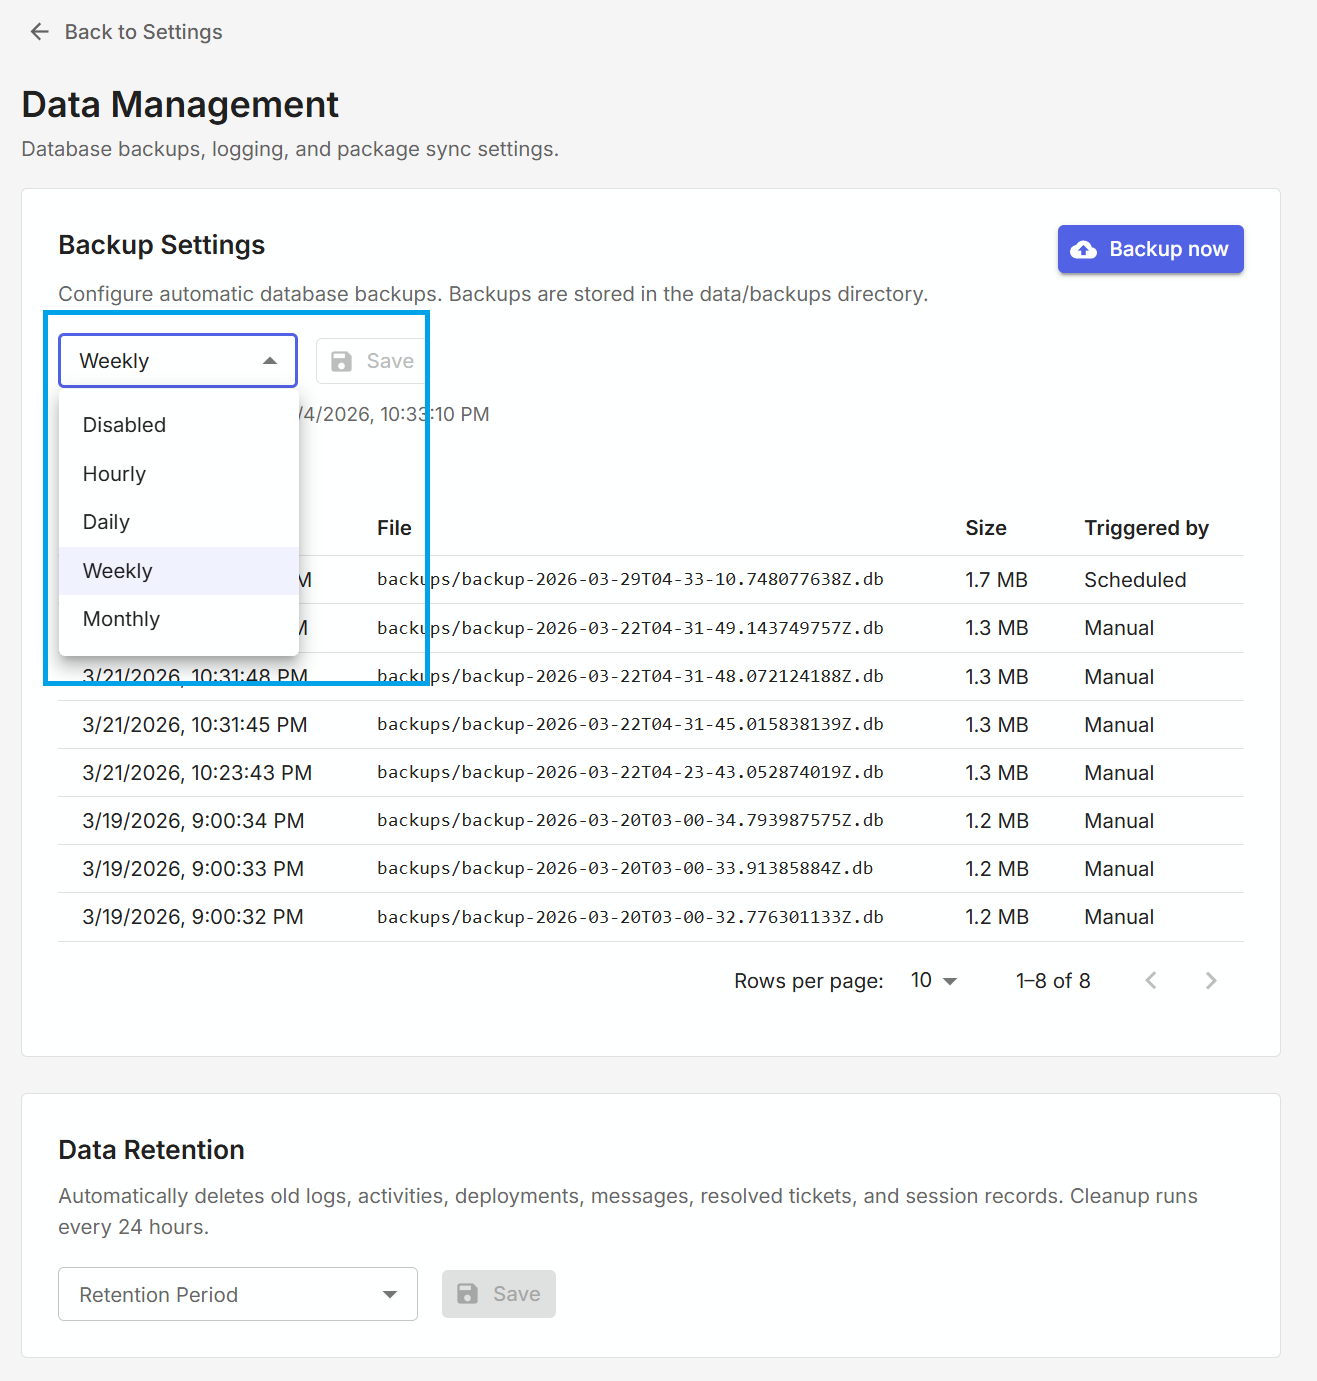
Task: Click the floppy disk icon in Backup Settings
Action: click(342, 361)
